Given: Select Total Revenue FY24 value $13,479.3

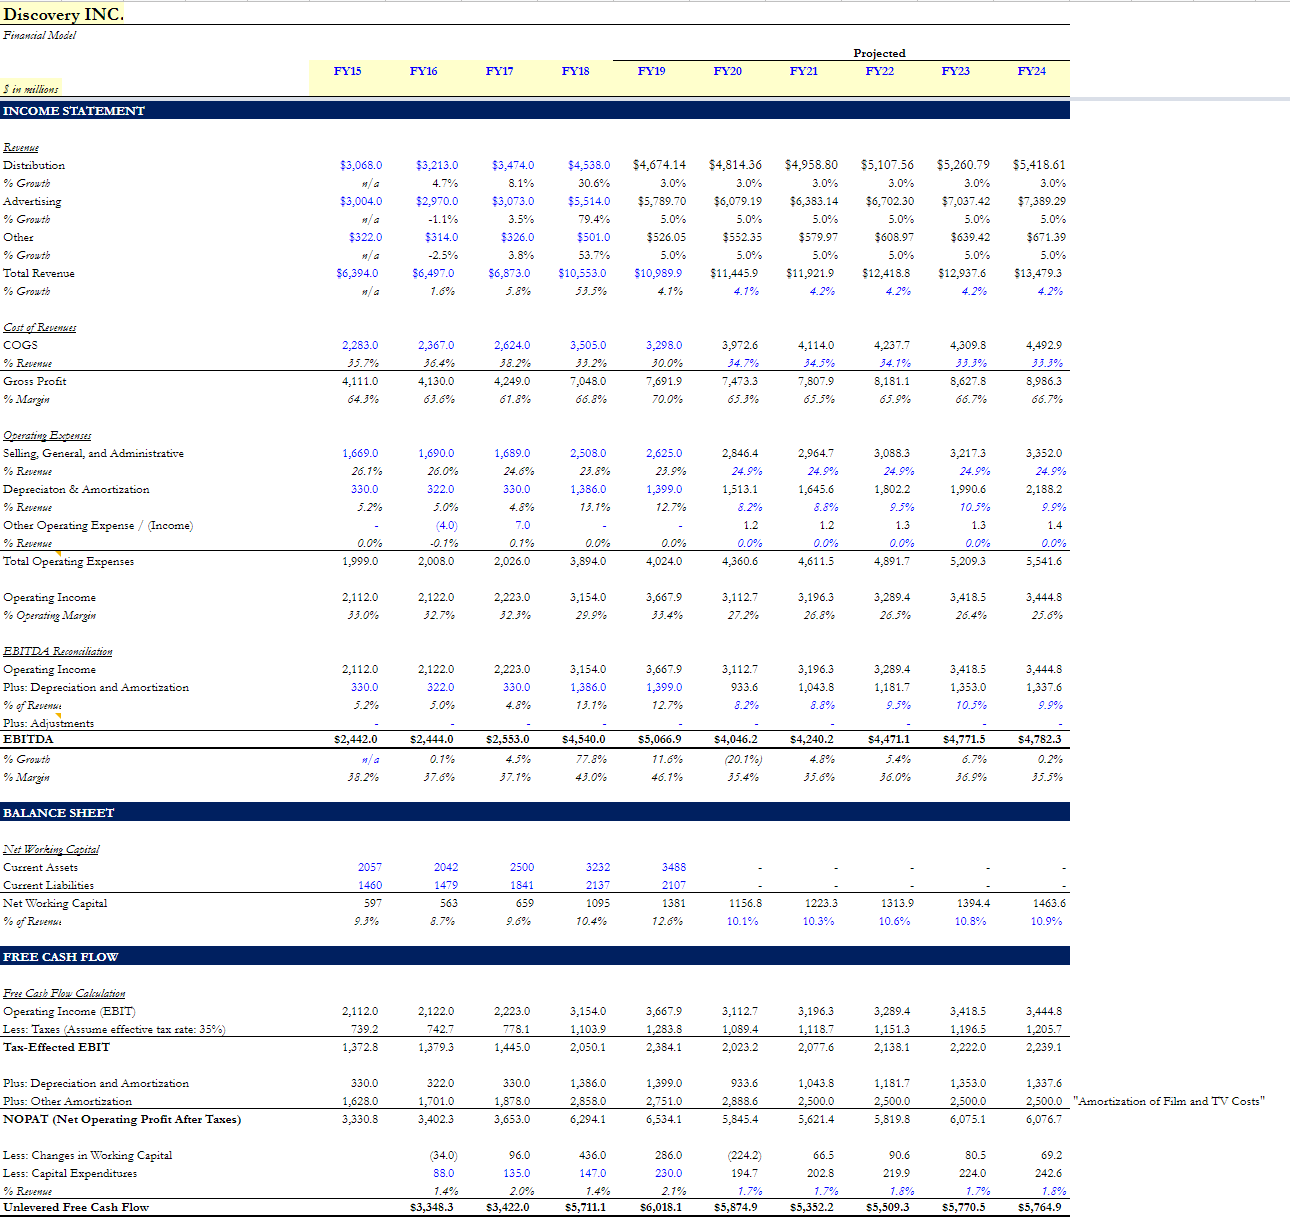Looking at the screenshot, I should tap(1038, 273).
